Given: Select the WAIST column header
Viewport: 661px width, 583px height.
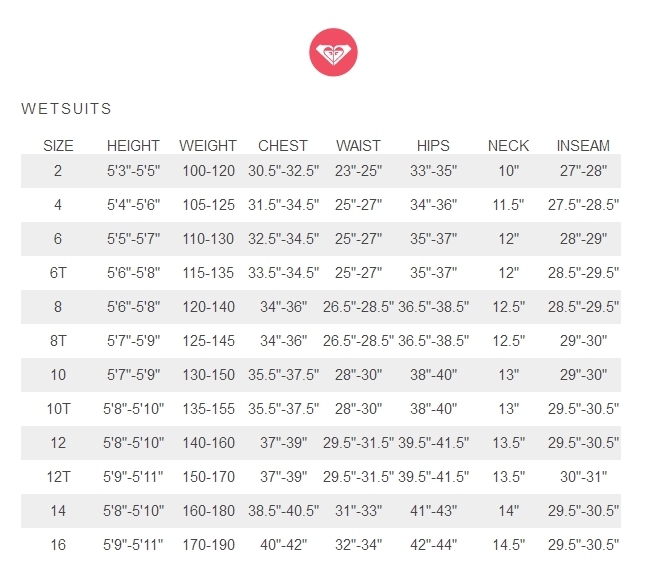Looking at the screenshot, I should point(358,146).
